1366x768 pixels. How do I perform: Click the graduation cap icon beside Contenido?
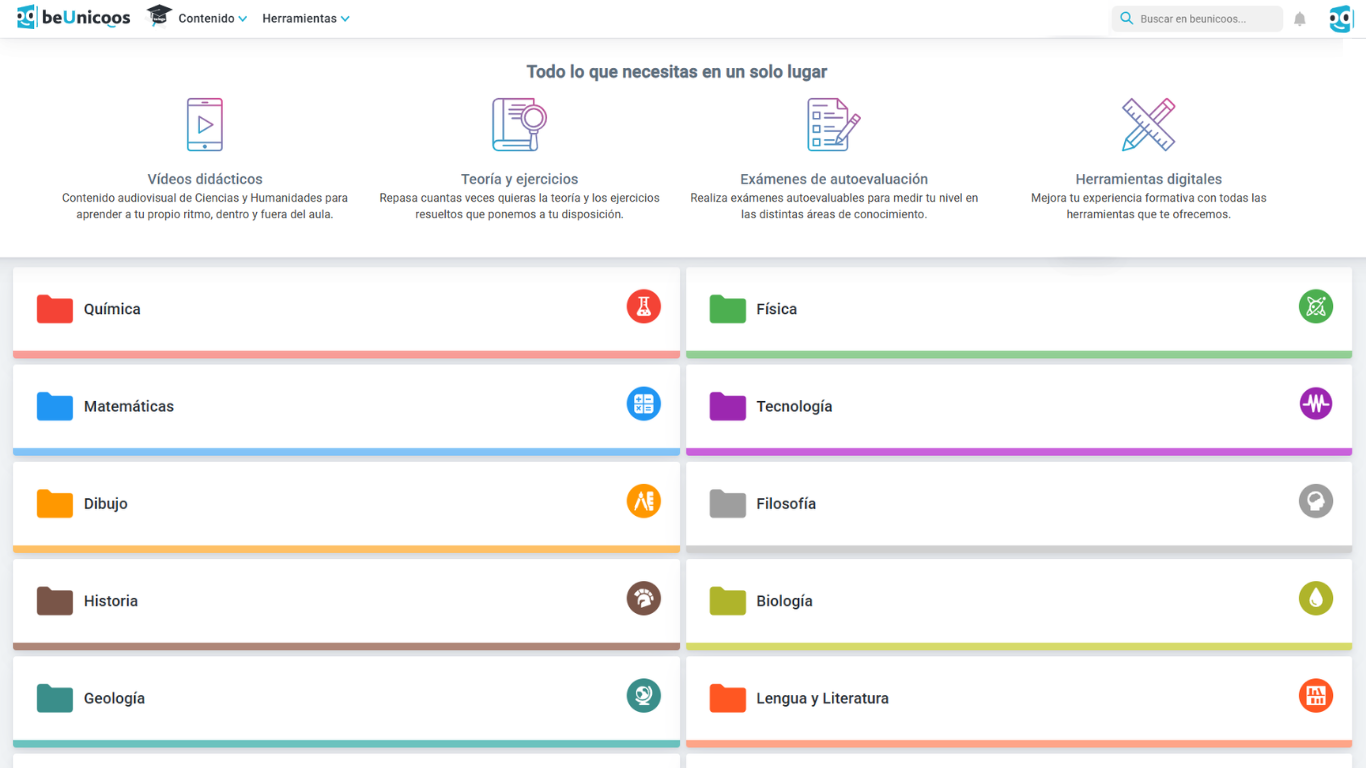pyautogui.click(x=159, y=17)
